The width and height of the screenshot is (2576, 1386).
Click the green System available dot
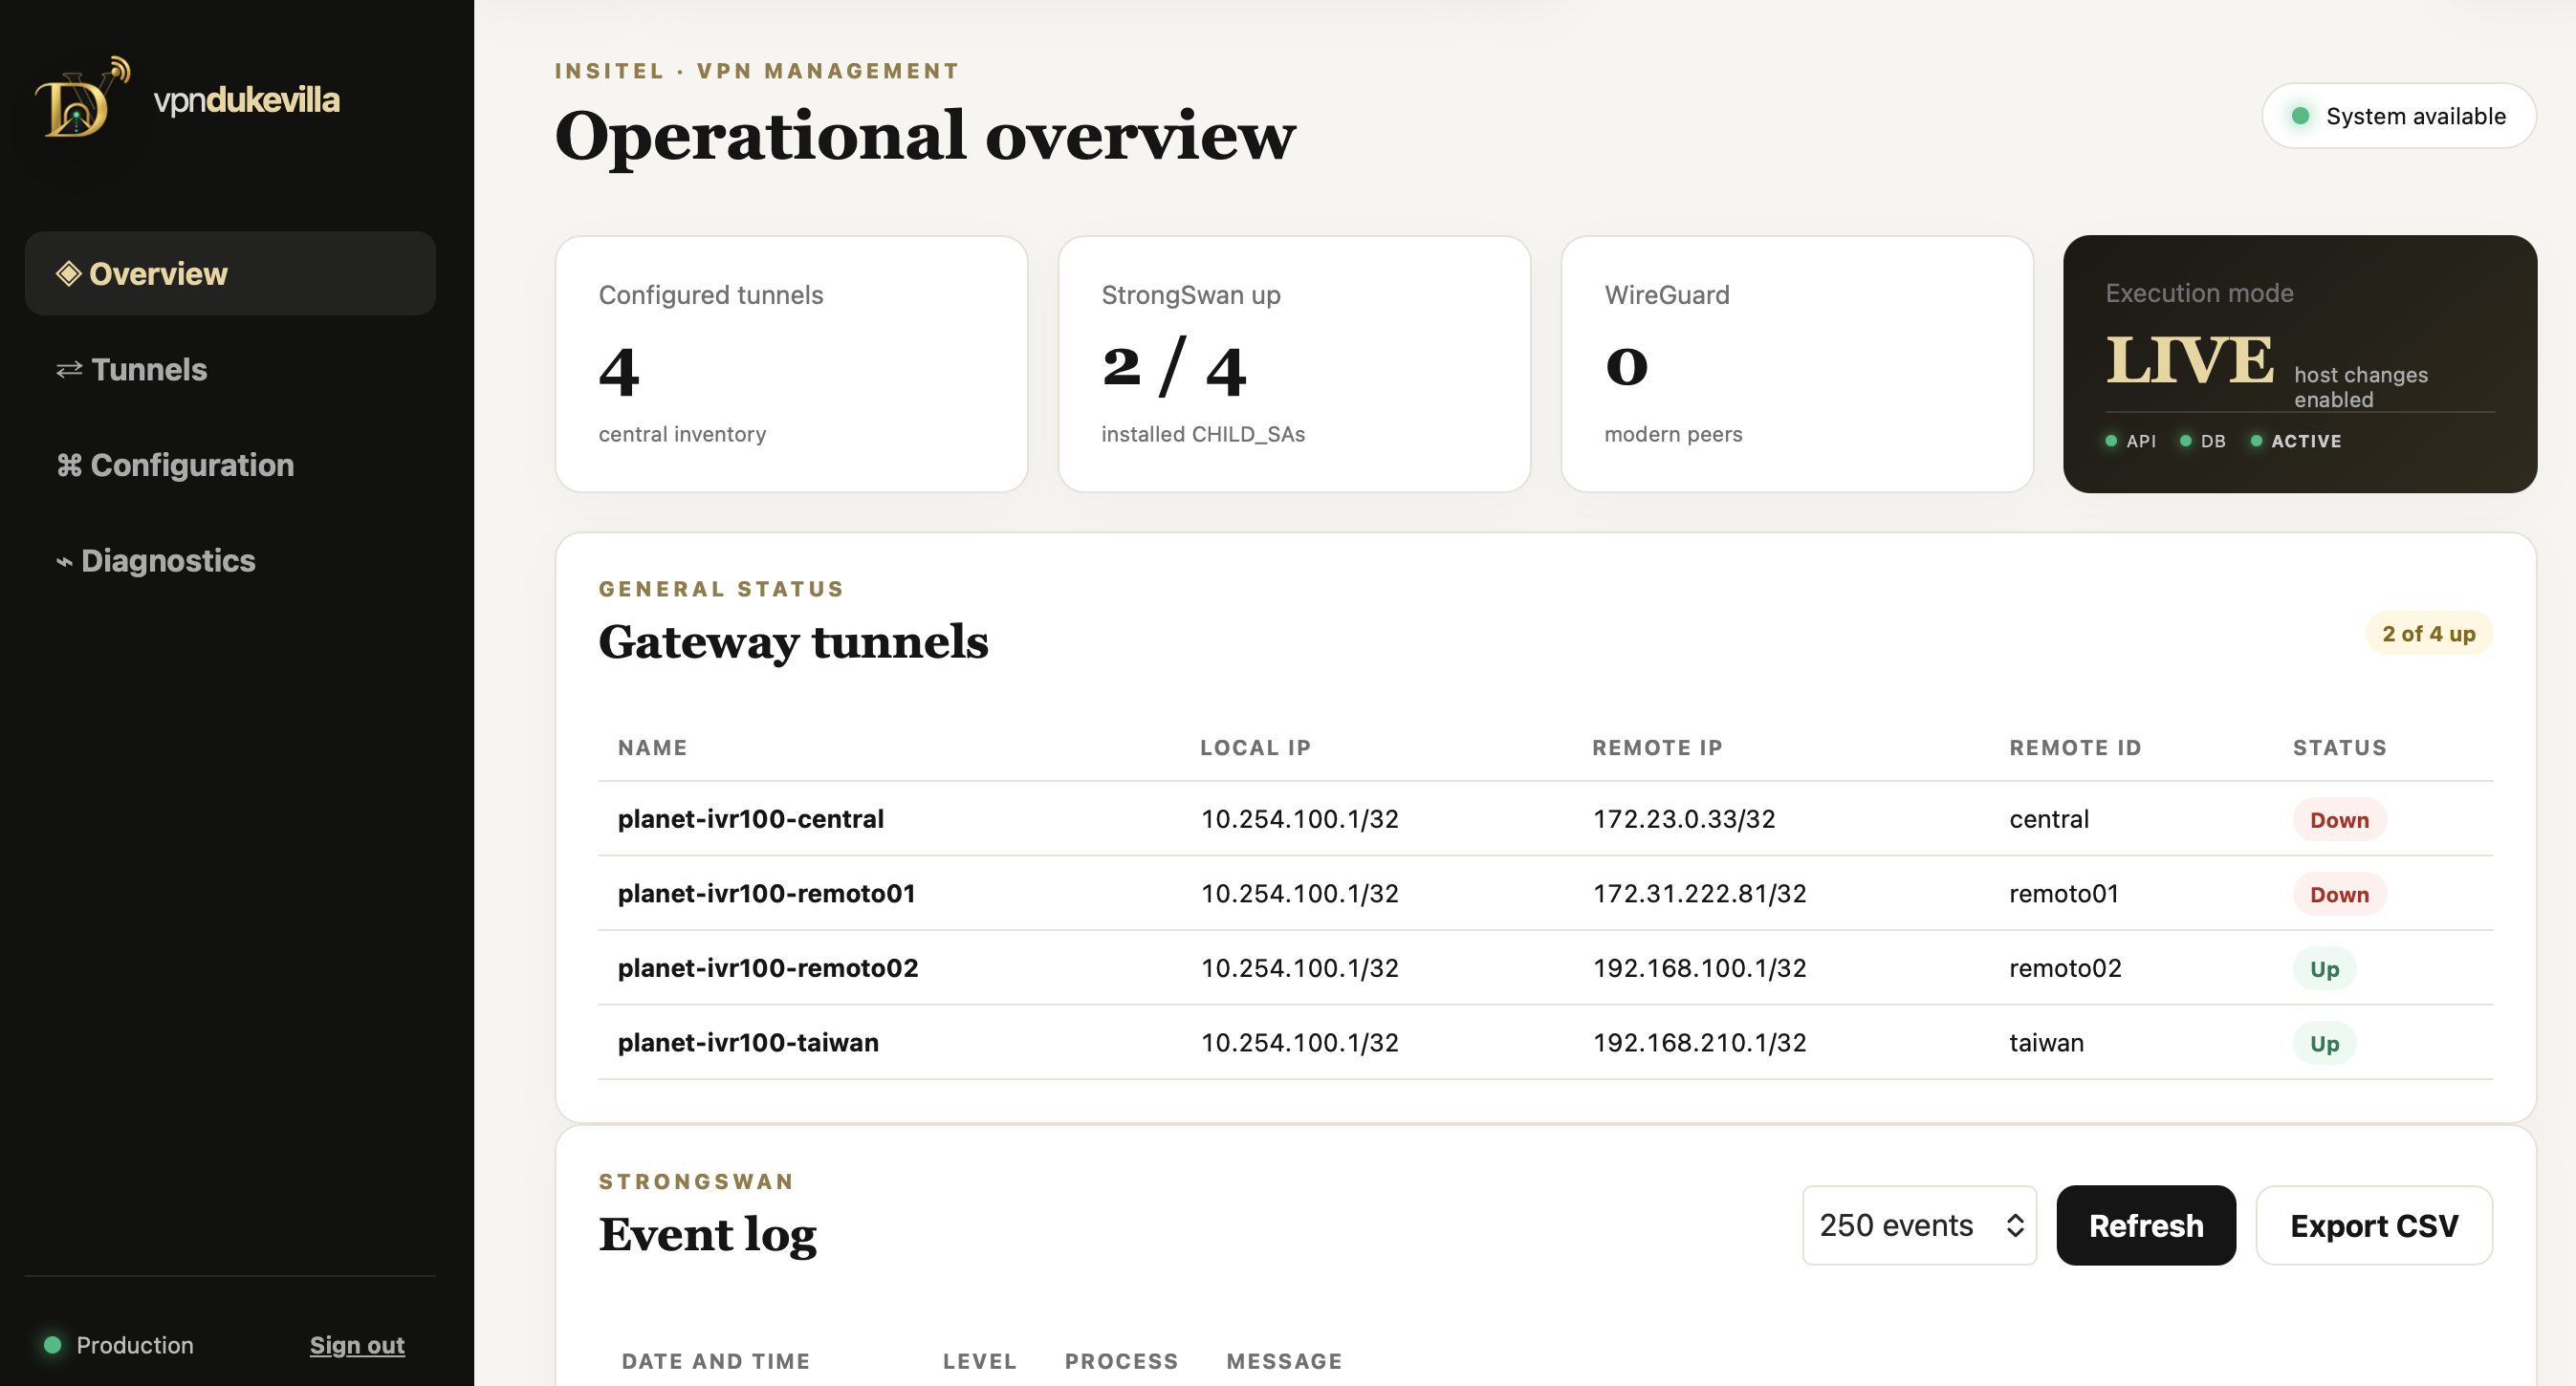pos(2300,116)
